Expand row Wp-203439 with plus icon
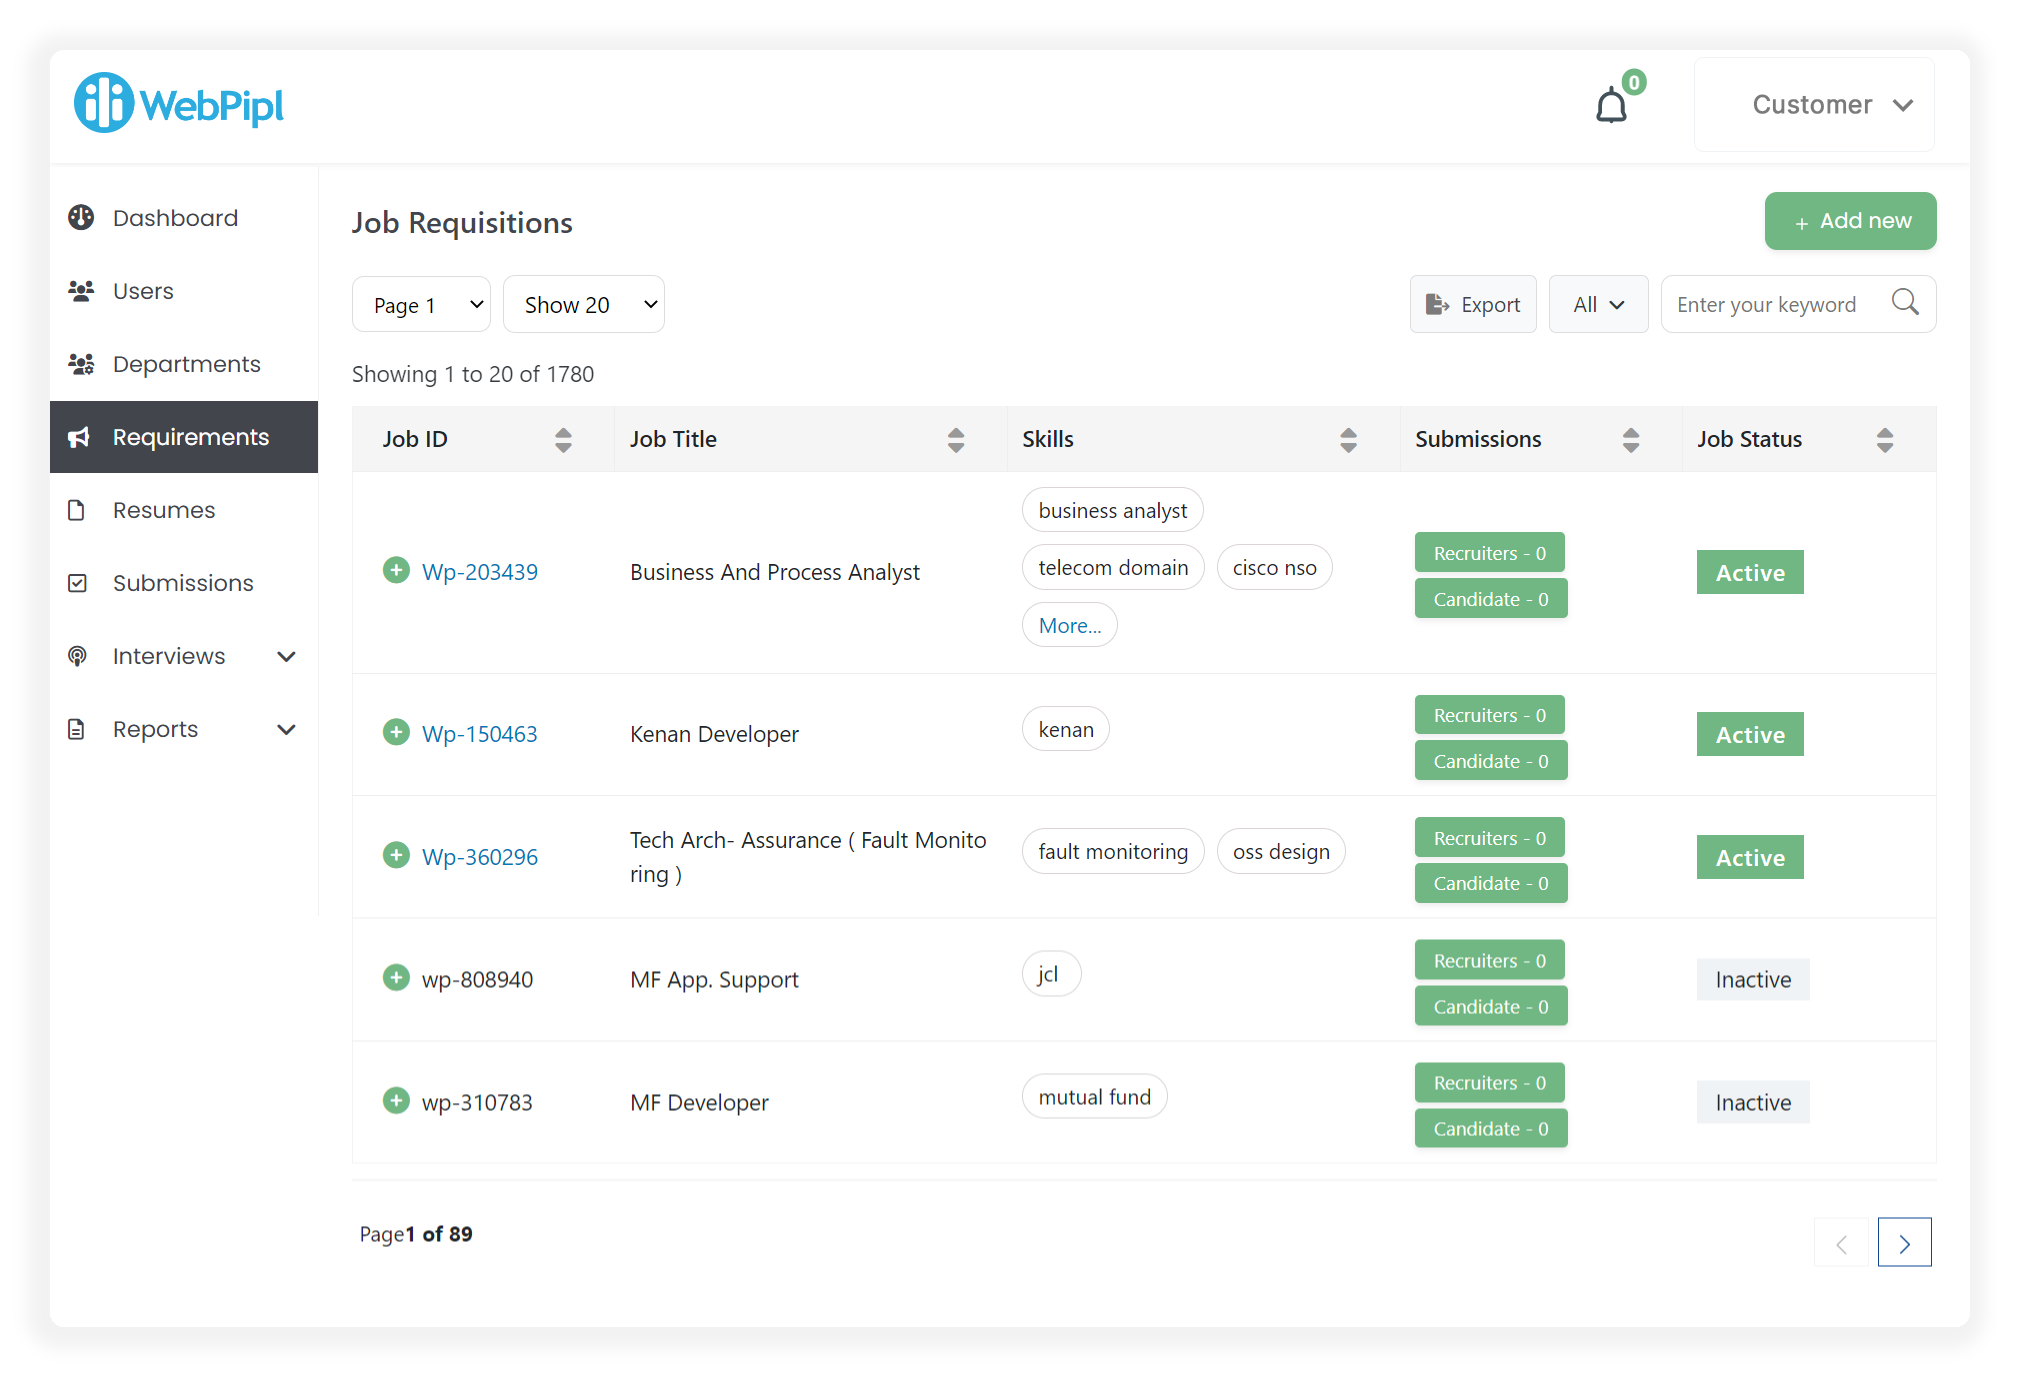Image resolution: width=2020 pixels, height=1377 pixels. coord(396,570)
